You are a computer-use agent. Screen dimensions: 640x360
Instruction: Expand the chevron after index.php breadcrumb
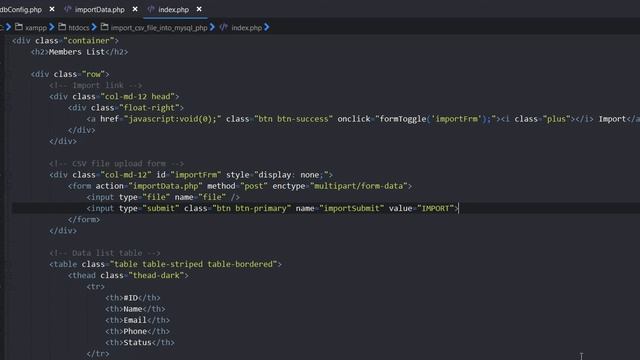pyautogui.click(x=267, y=27)
